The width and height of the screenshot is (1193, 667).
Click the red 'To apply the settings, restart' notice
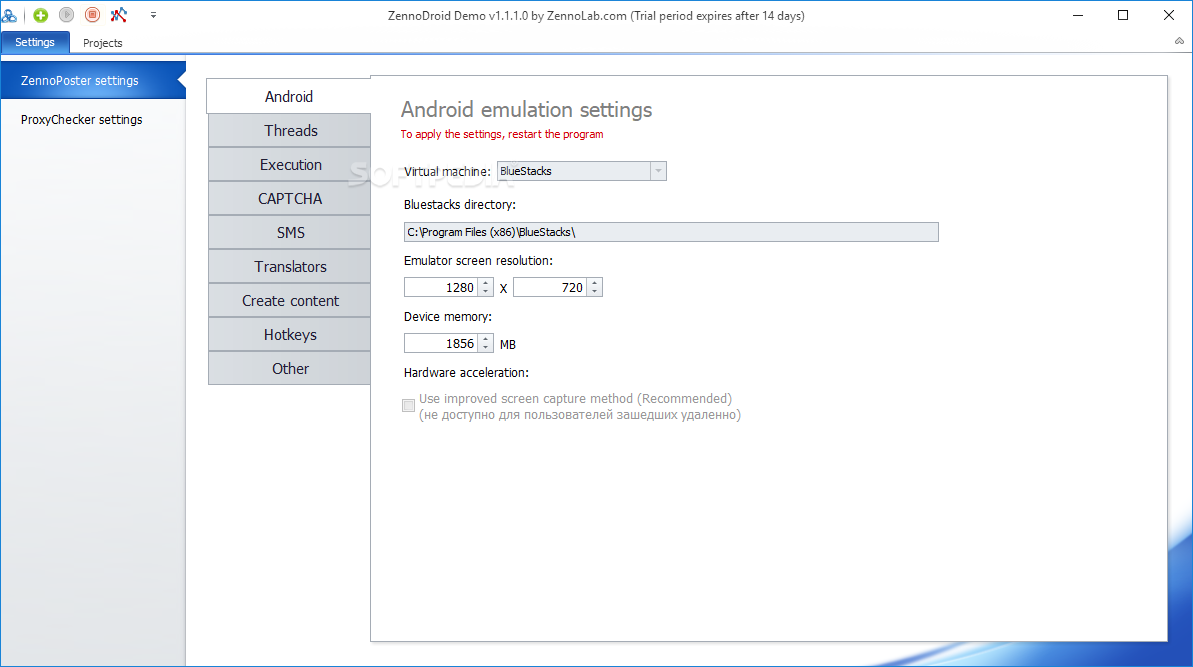pos(502,134)
